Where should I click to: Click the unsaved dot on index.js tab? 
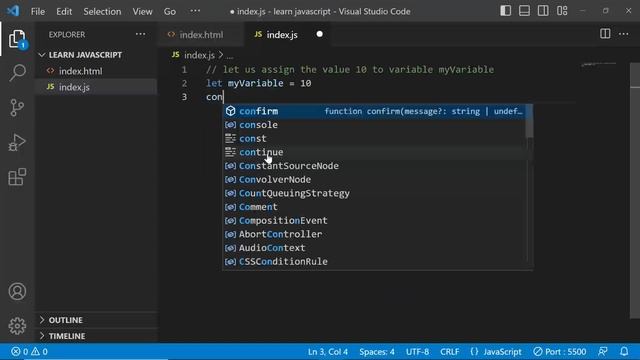point(319,34)
